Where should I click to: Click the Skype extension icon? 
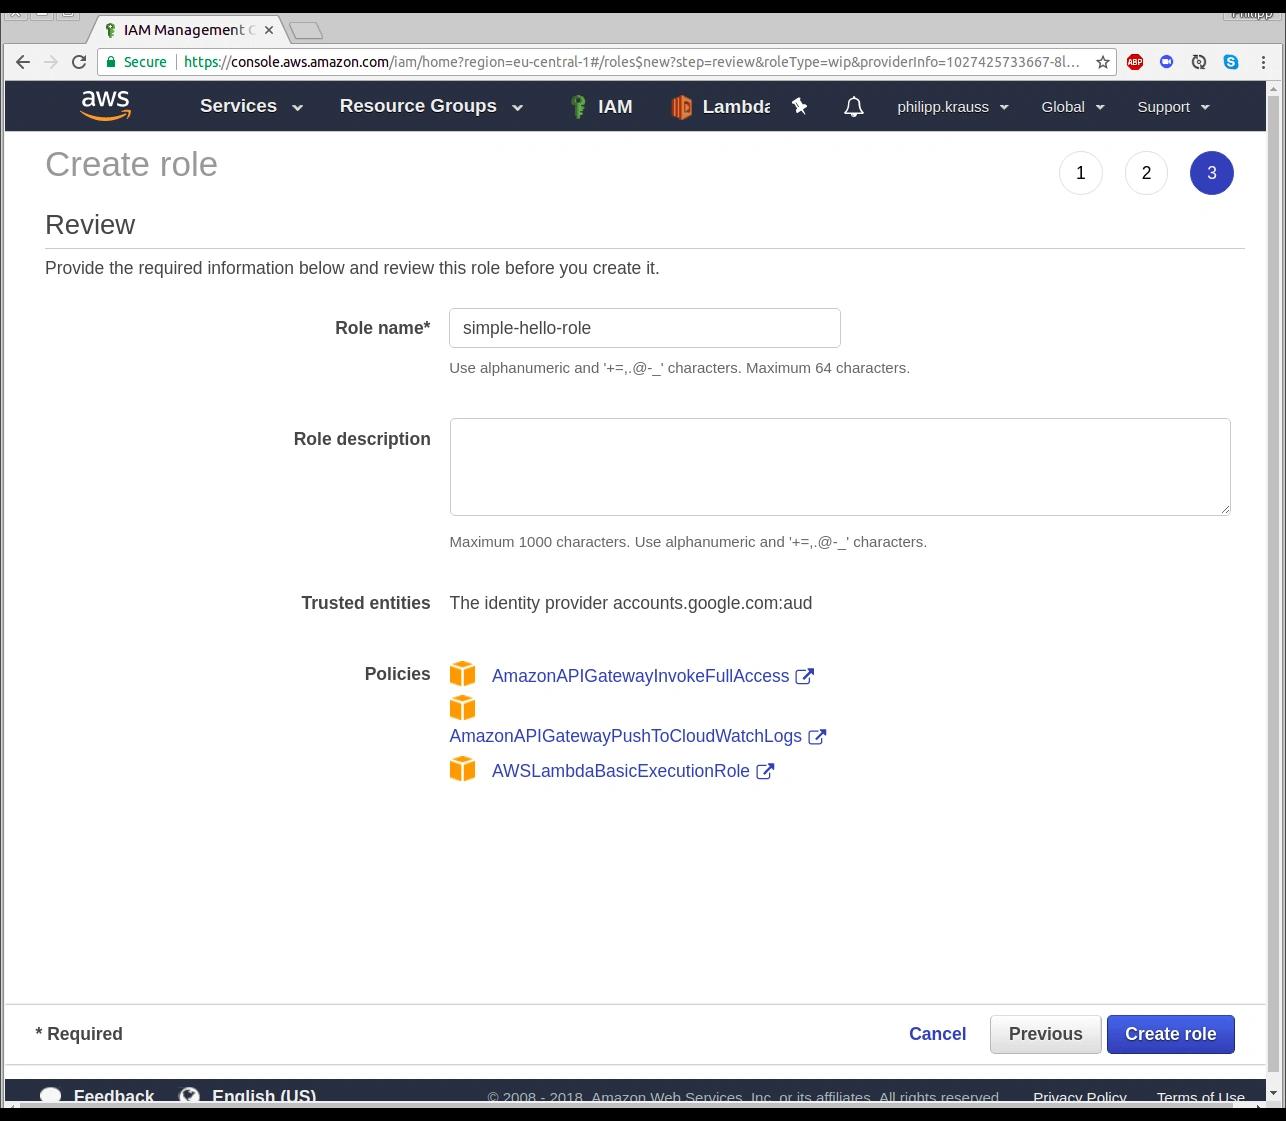(x=1231, y=62)
